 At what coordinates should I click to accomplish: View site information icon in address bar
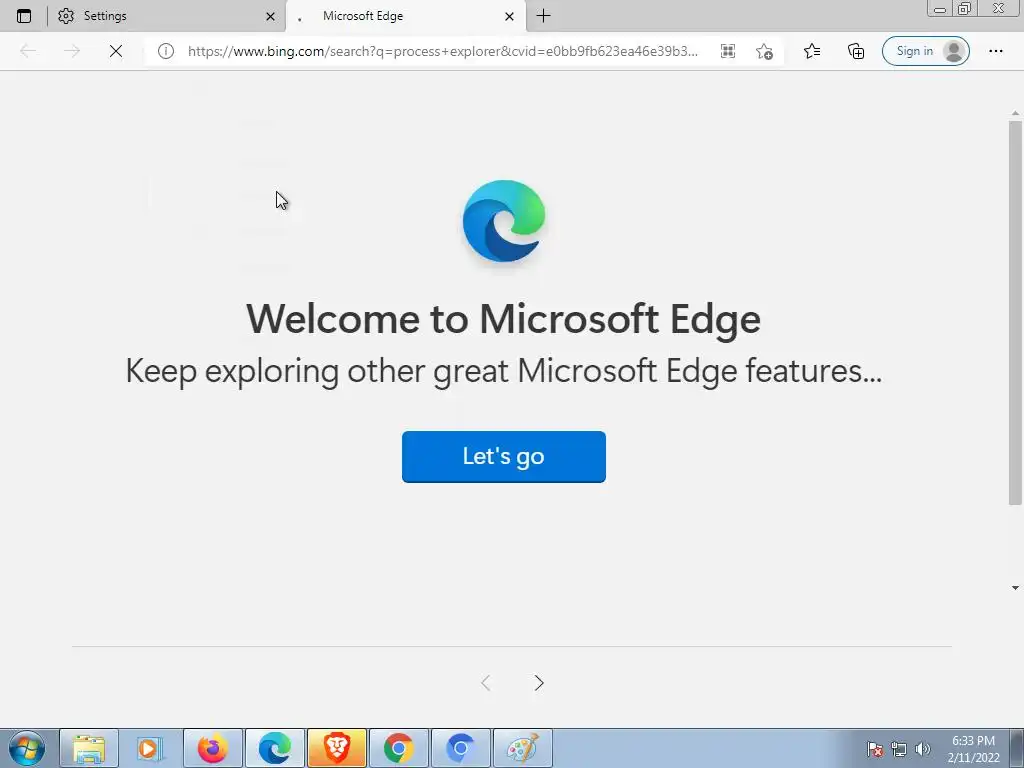166,51
